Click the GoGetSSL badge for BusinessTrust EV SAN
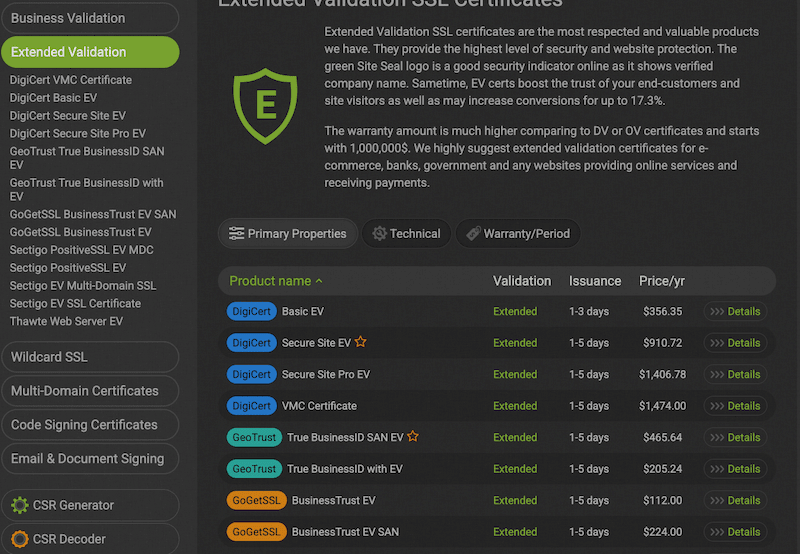 (256, 532)
